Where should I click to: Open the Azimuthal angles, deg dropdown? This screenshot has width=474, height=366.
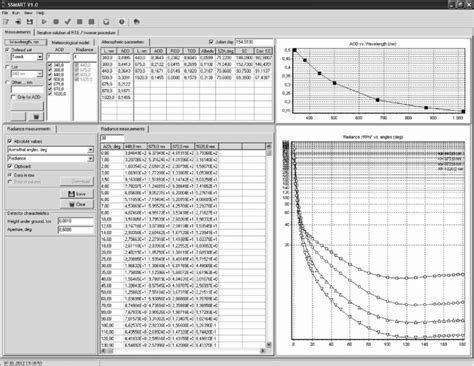pyautogui.click(x=90, y=150)
